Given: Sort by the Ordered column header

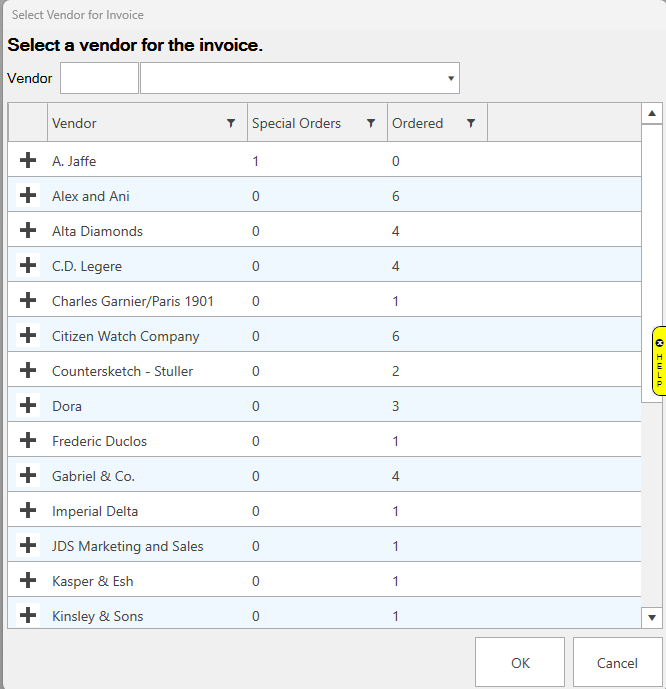Looking at the screenshot, I should (420, 123).
